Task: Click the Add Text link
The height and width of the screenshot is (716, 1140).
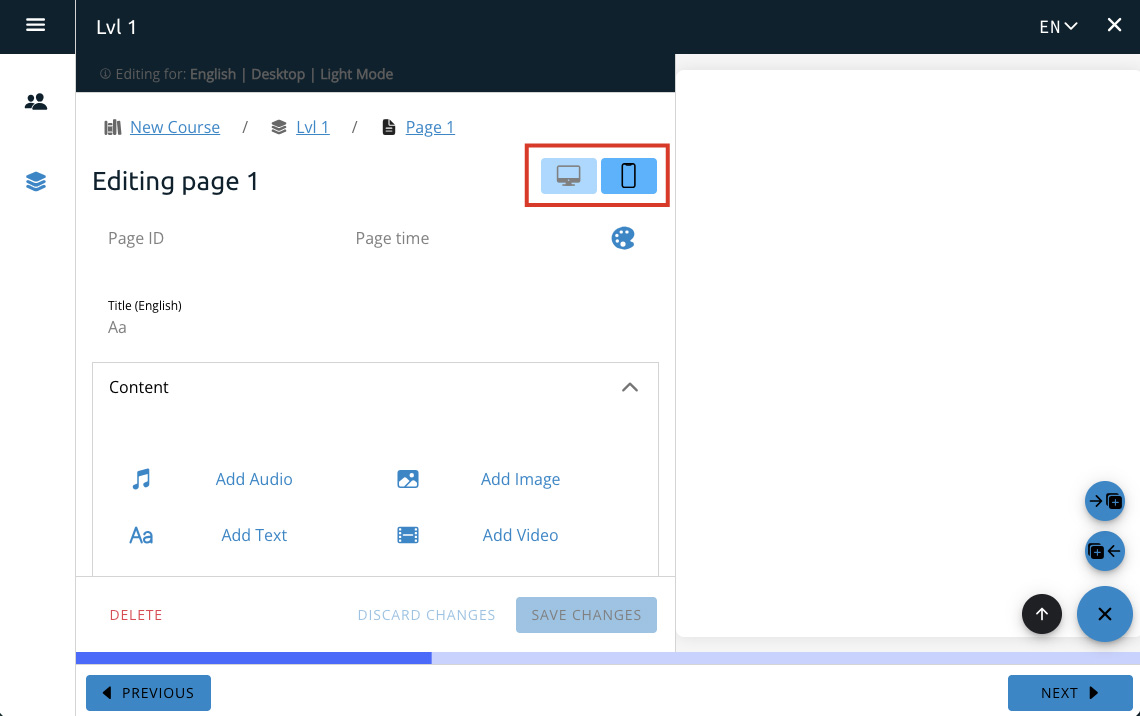Action: (254, 535)
